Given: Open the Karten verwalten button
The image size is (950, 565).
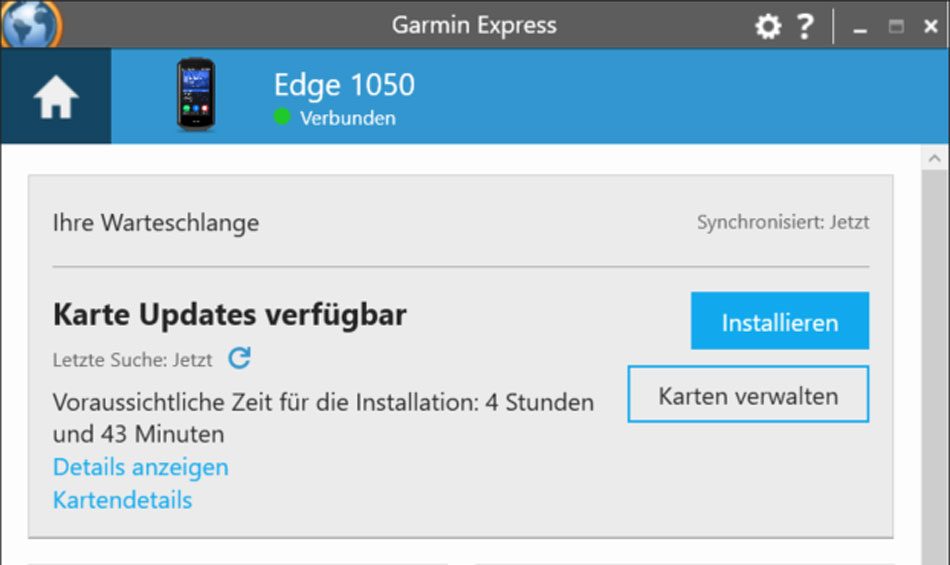Looking at the screenshot, I should 748,394.
